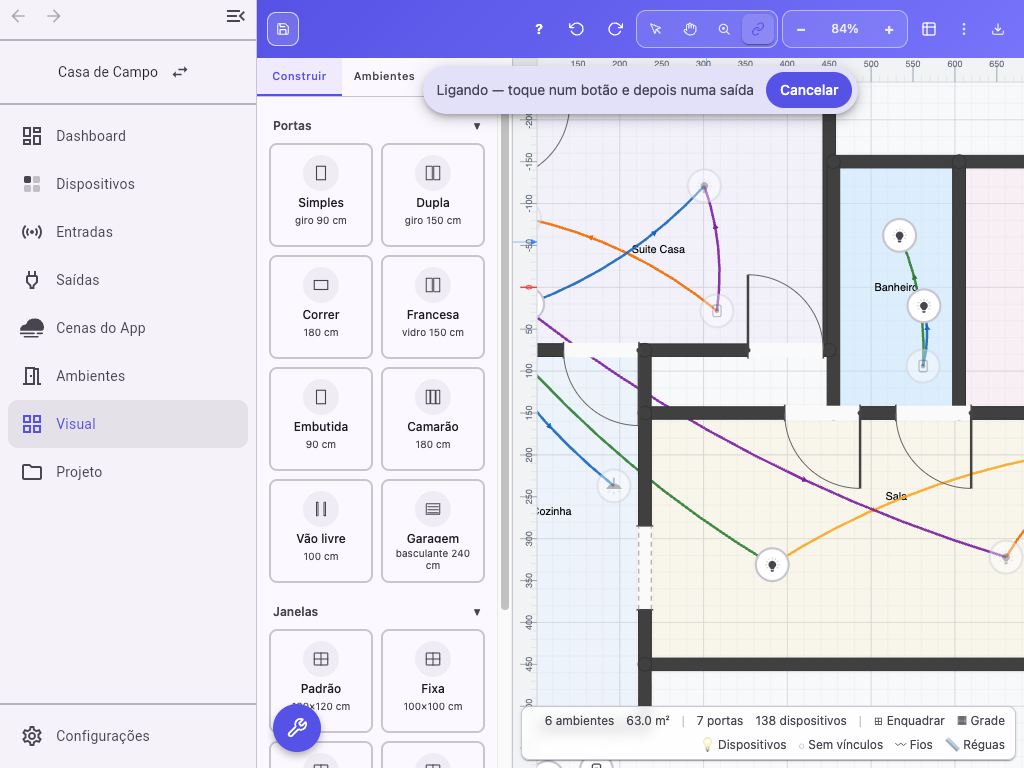Image resolution: width=1024 pixels, height=768 pixels.
Task: Click the switch device in Banheiro
Action: 923,366
